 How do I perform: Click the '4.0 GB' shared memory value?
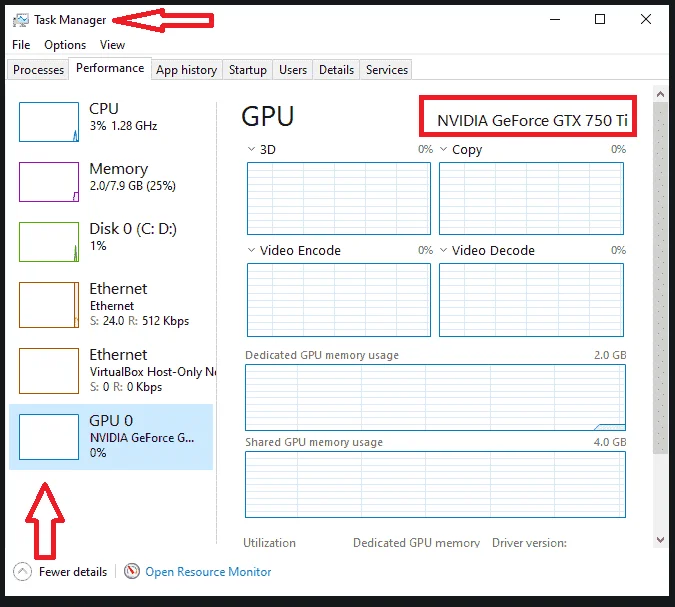tap(610, 442)
